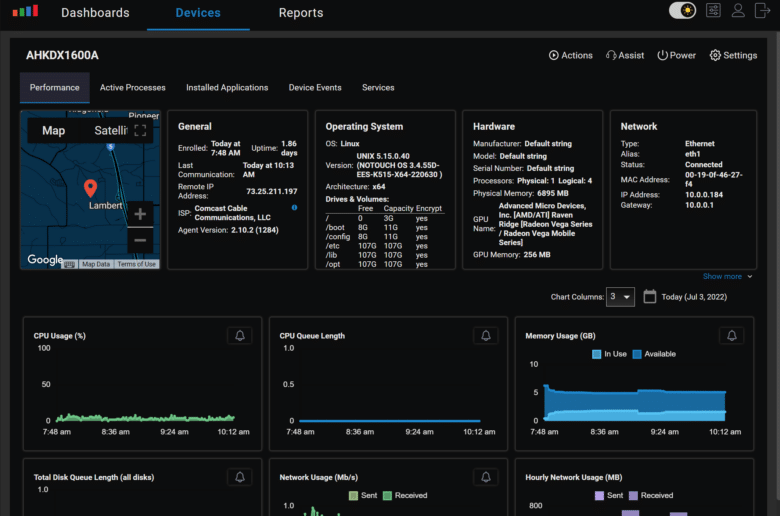The image size is (780, 516).
Task: Zoom in on the map
Action: coord(140,214)
